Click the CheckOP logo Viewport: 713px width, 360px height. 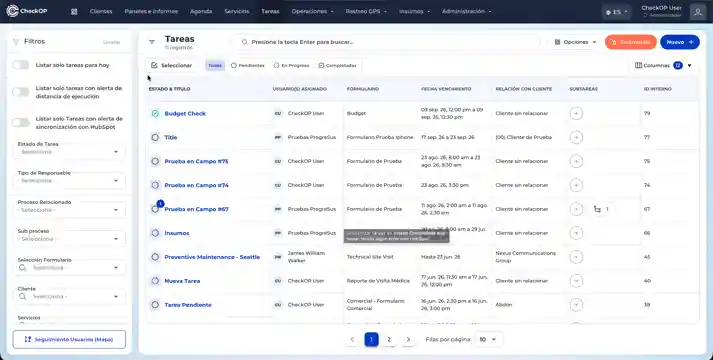click(x=26, y=11)
